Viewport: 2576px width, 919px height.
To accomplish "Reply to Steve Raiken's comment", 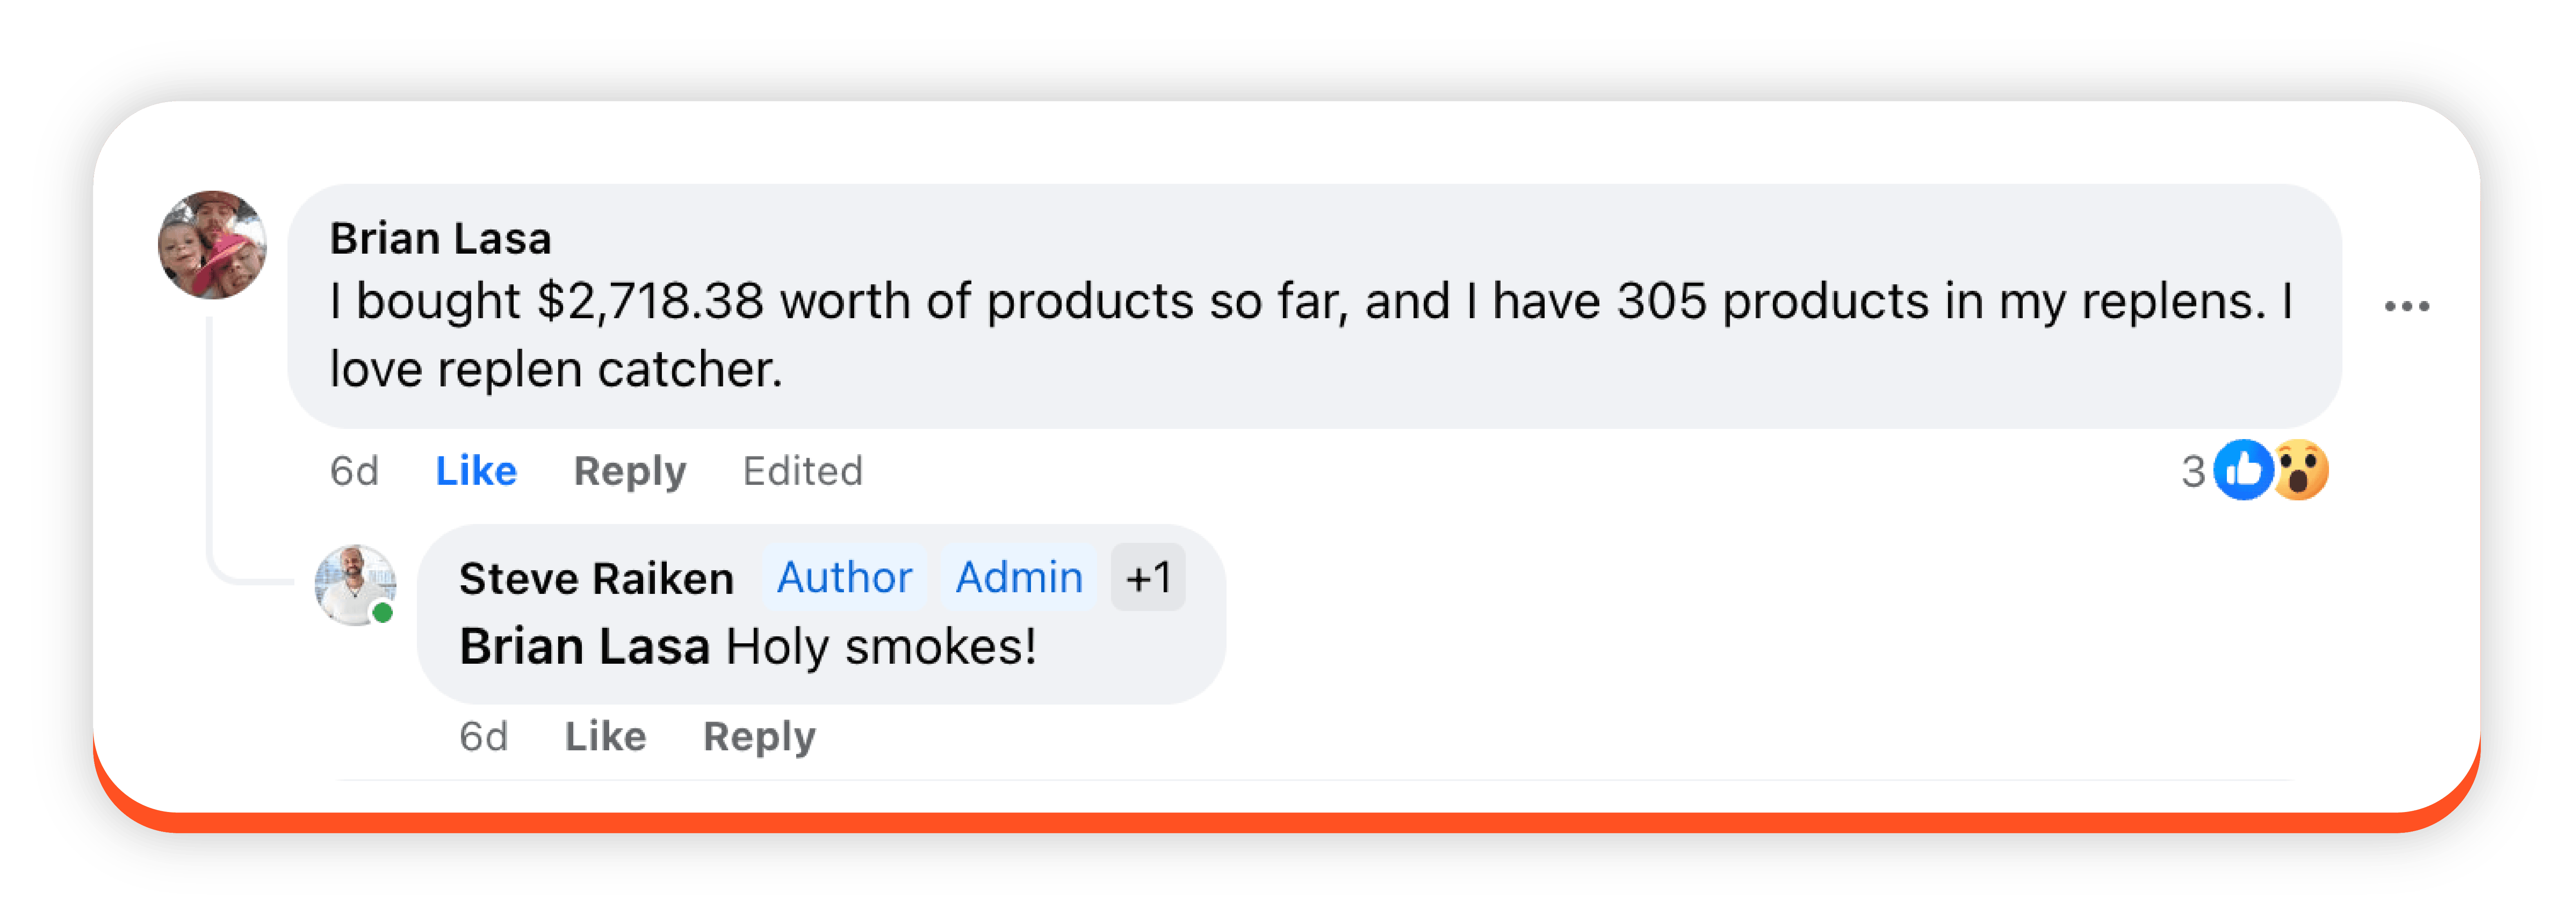I will click(x=759, y=737).
